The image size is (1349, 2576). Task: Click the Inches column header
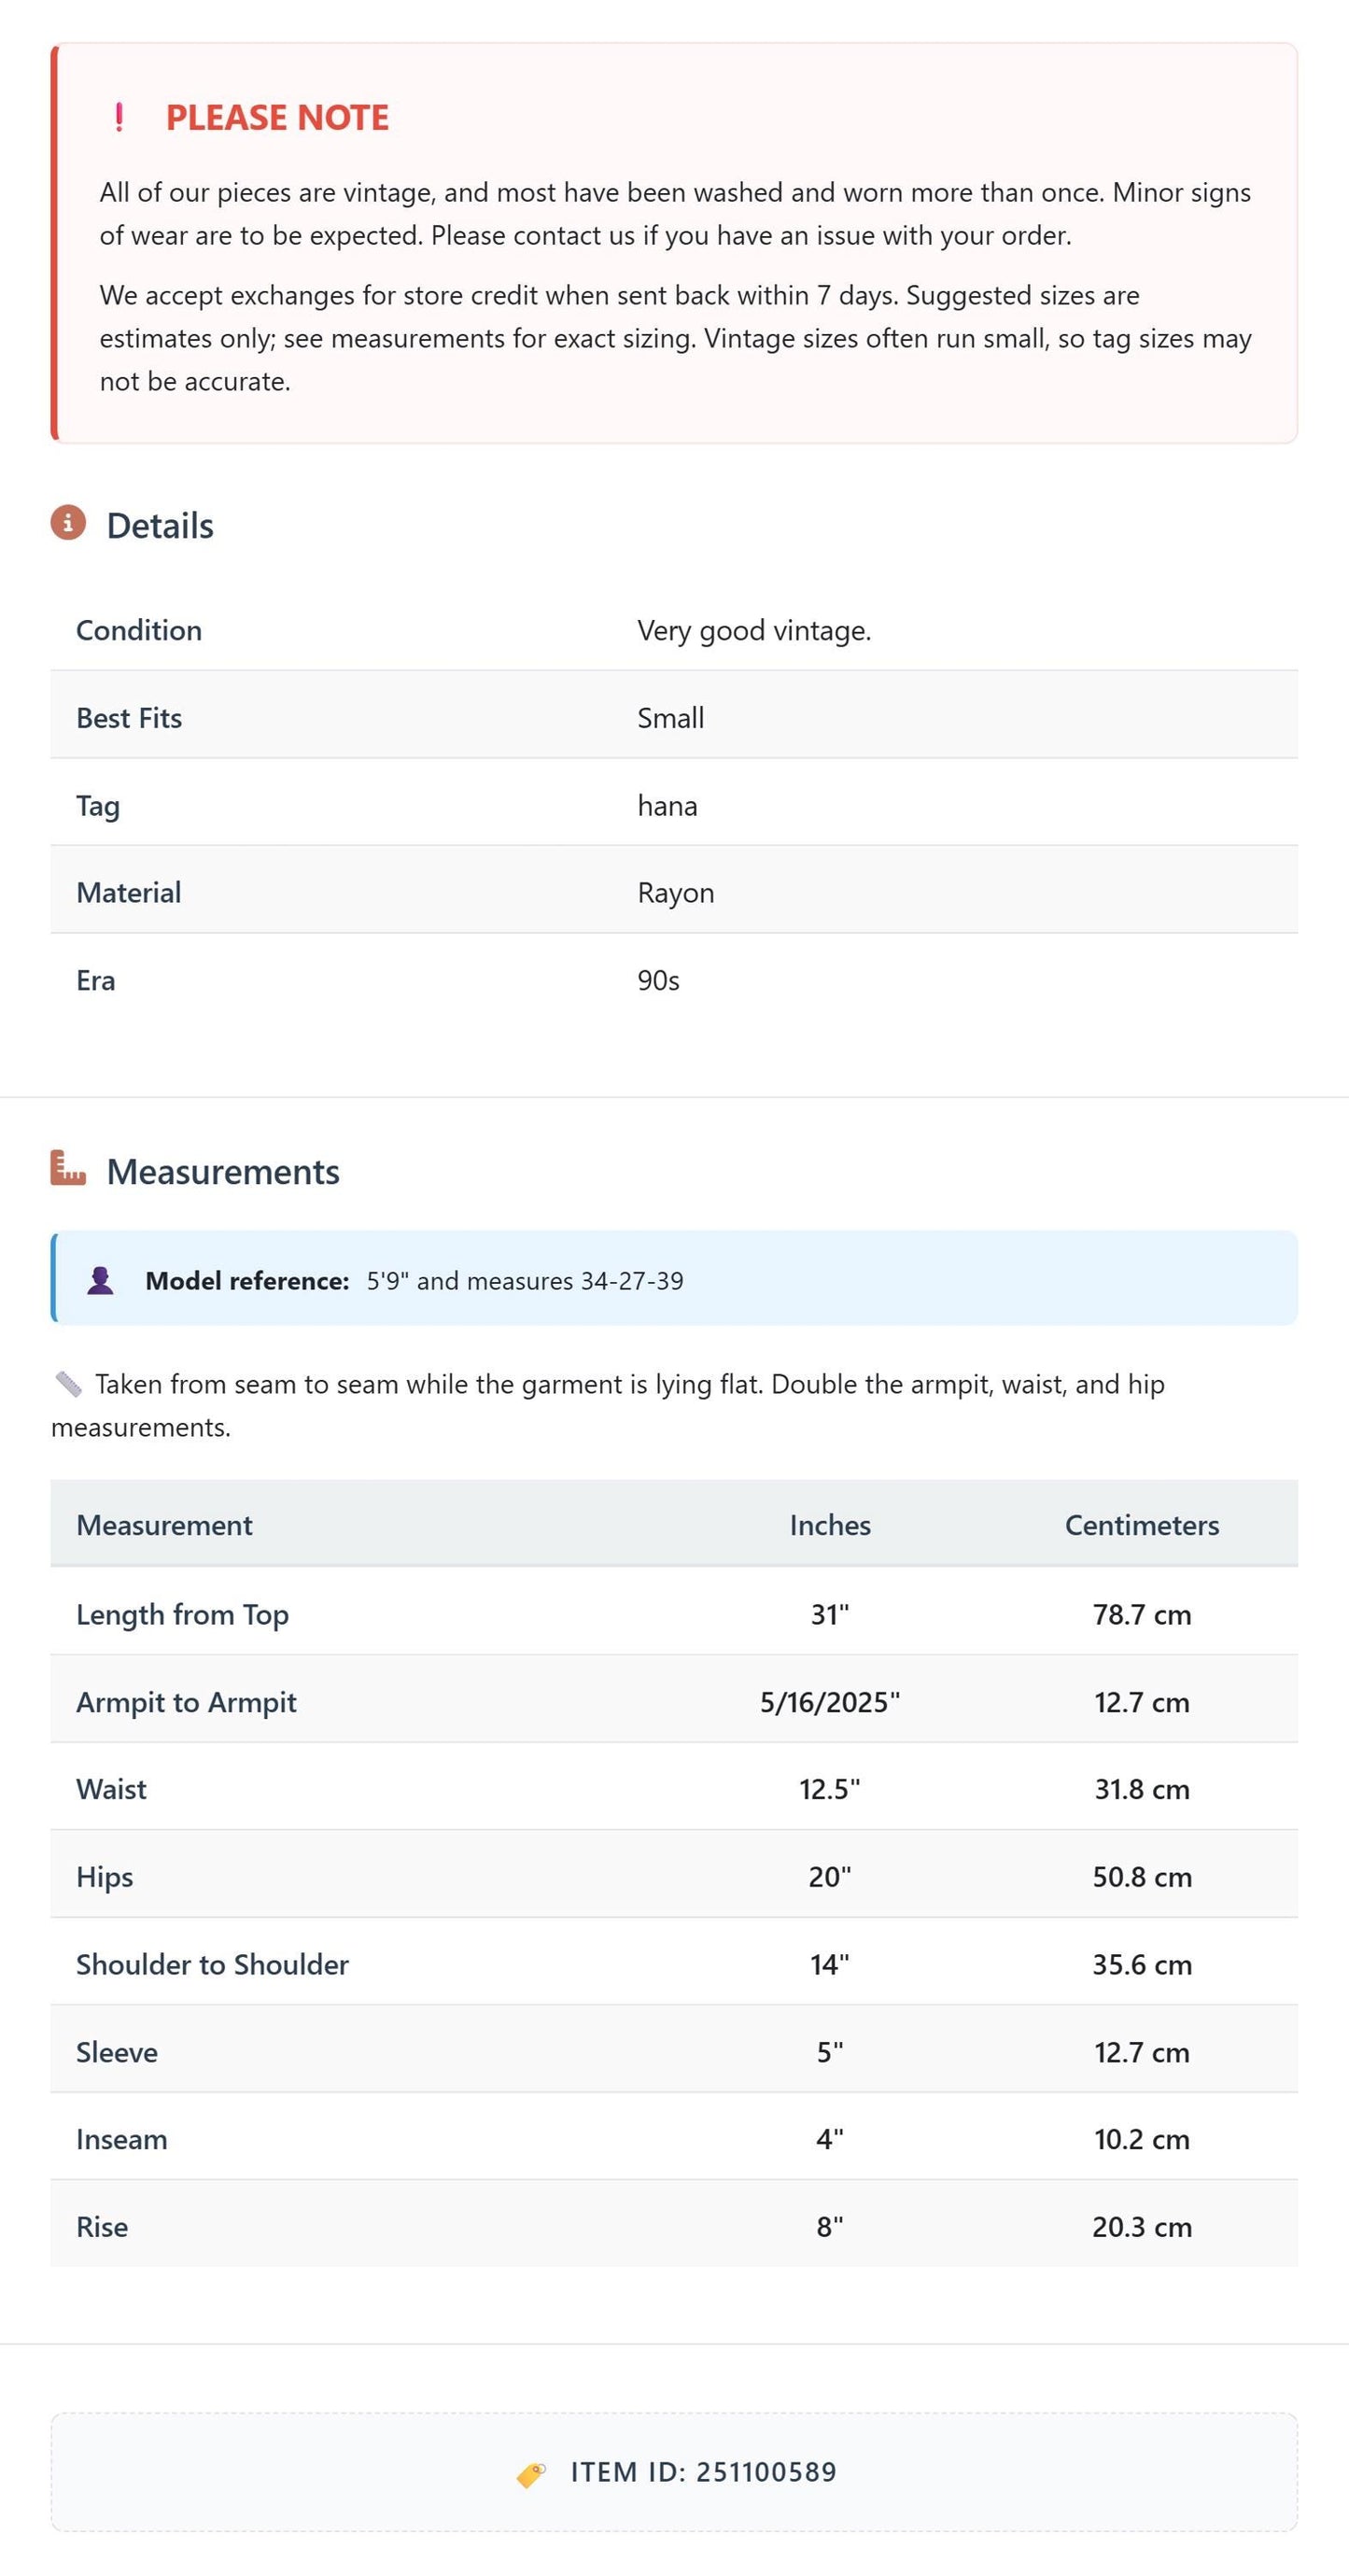pyautogui.click(x=830, y=1525)
